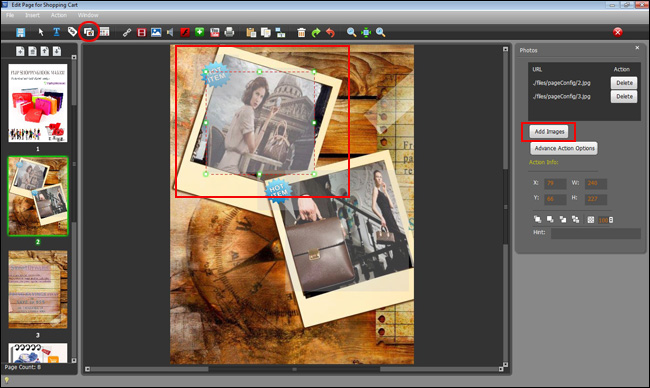Click the canvas horizontal scrollbar

(294, 369)
